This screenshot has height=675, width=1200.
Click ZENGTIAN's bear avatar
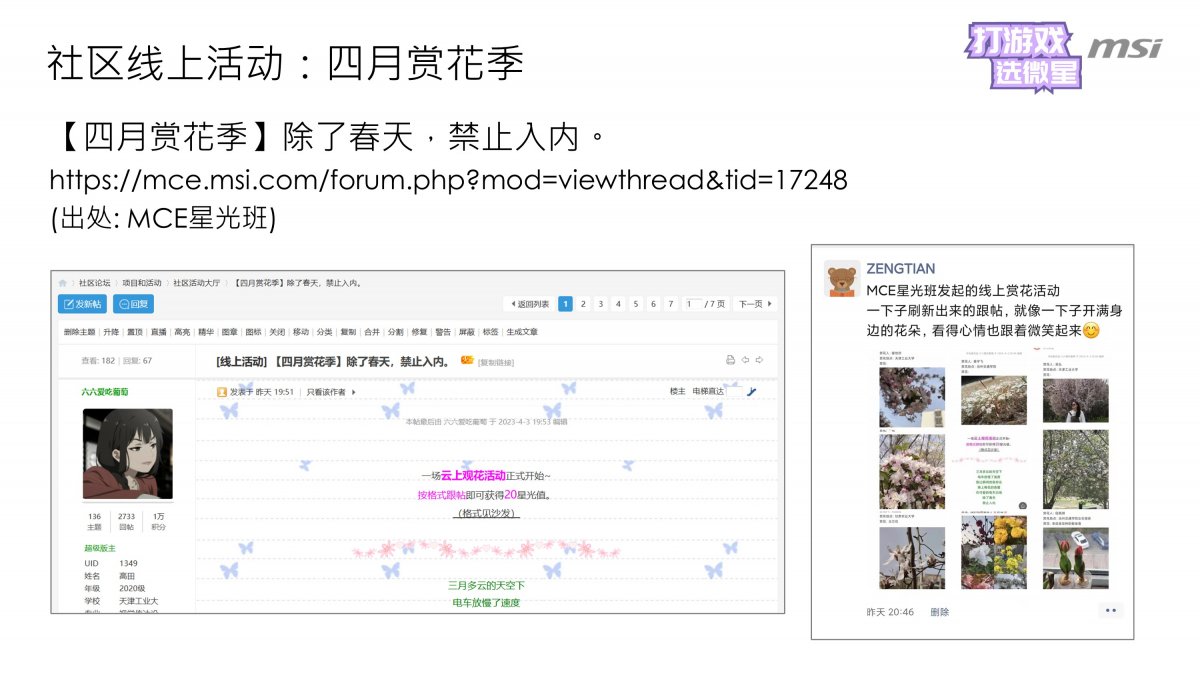[842, 279]
